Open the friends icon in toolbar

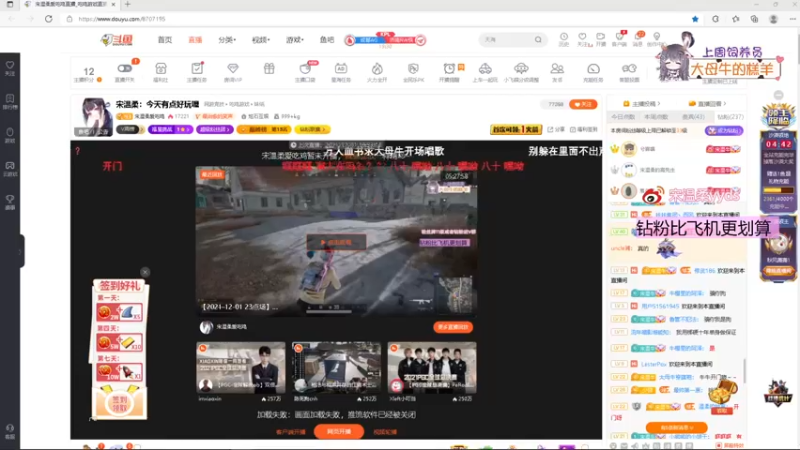[x=557, y=71]
